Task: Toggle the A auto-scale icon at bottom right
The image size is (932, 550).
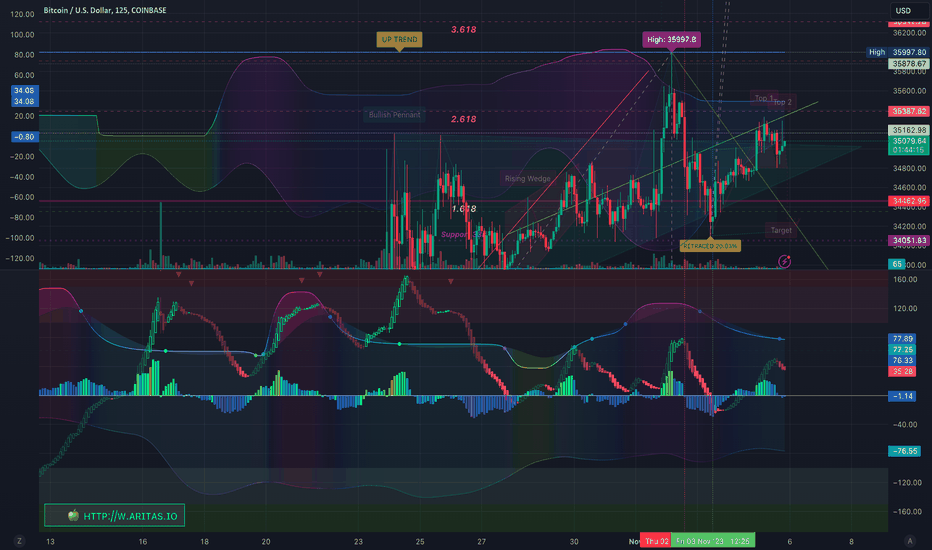Action: [x=909, y=541]
